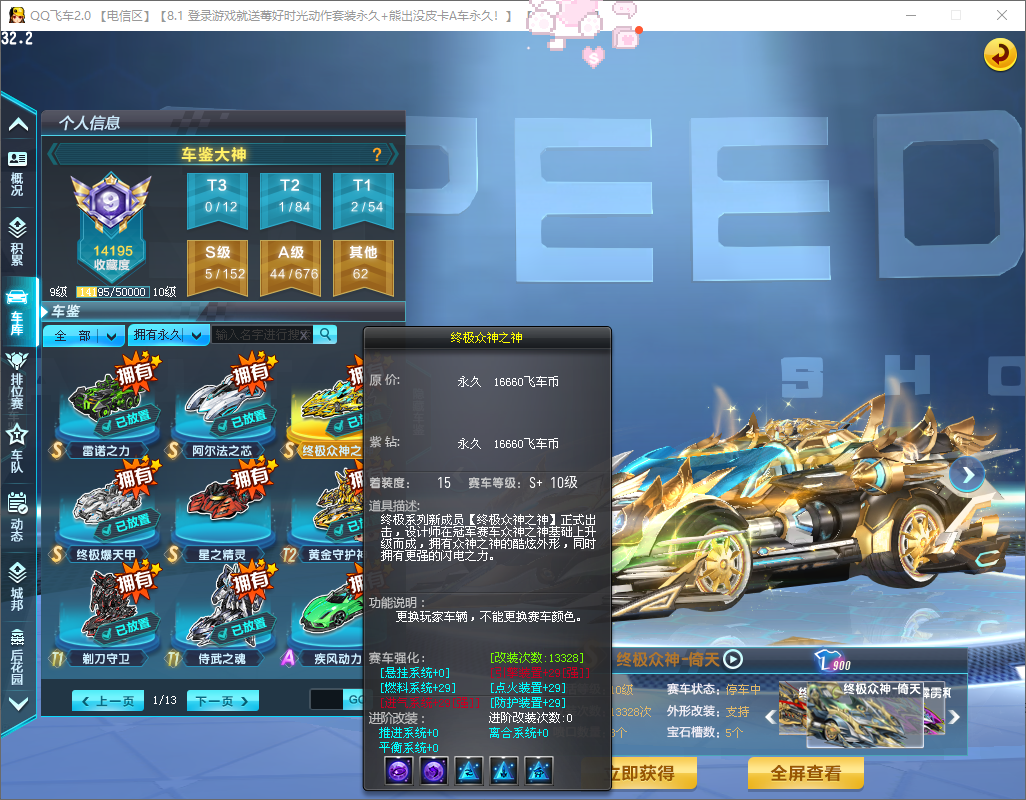Select the T1 category tile
The width and height of the screenshot is (1026, 800).
(363, 200)
